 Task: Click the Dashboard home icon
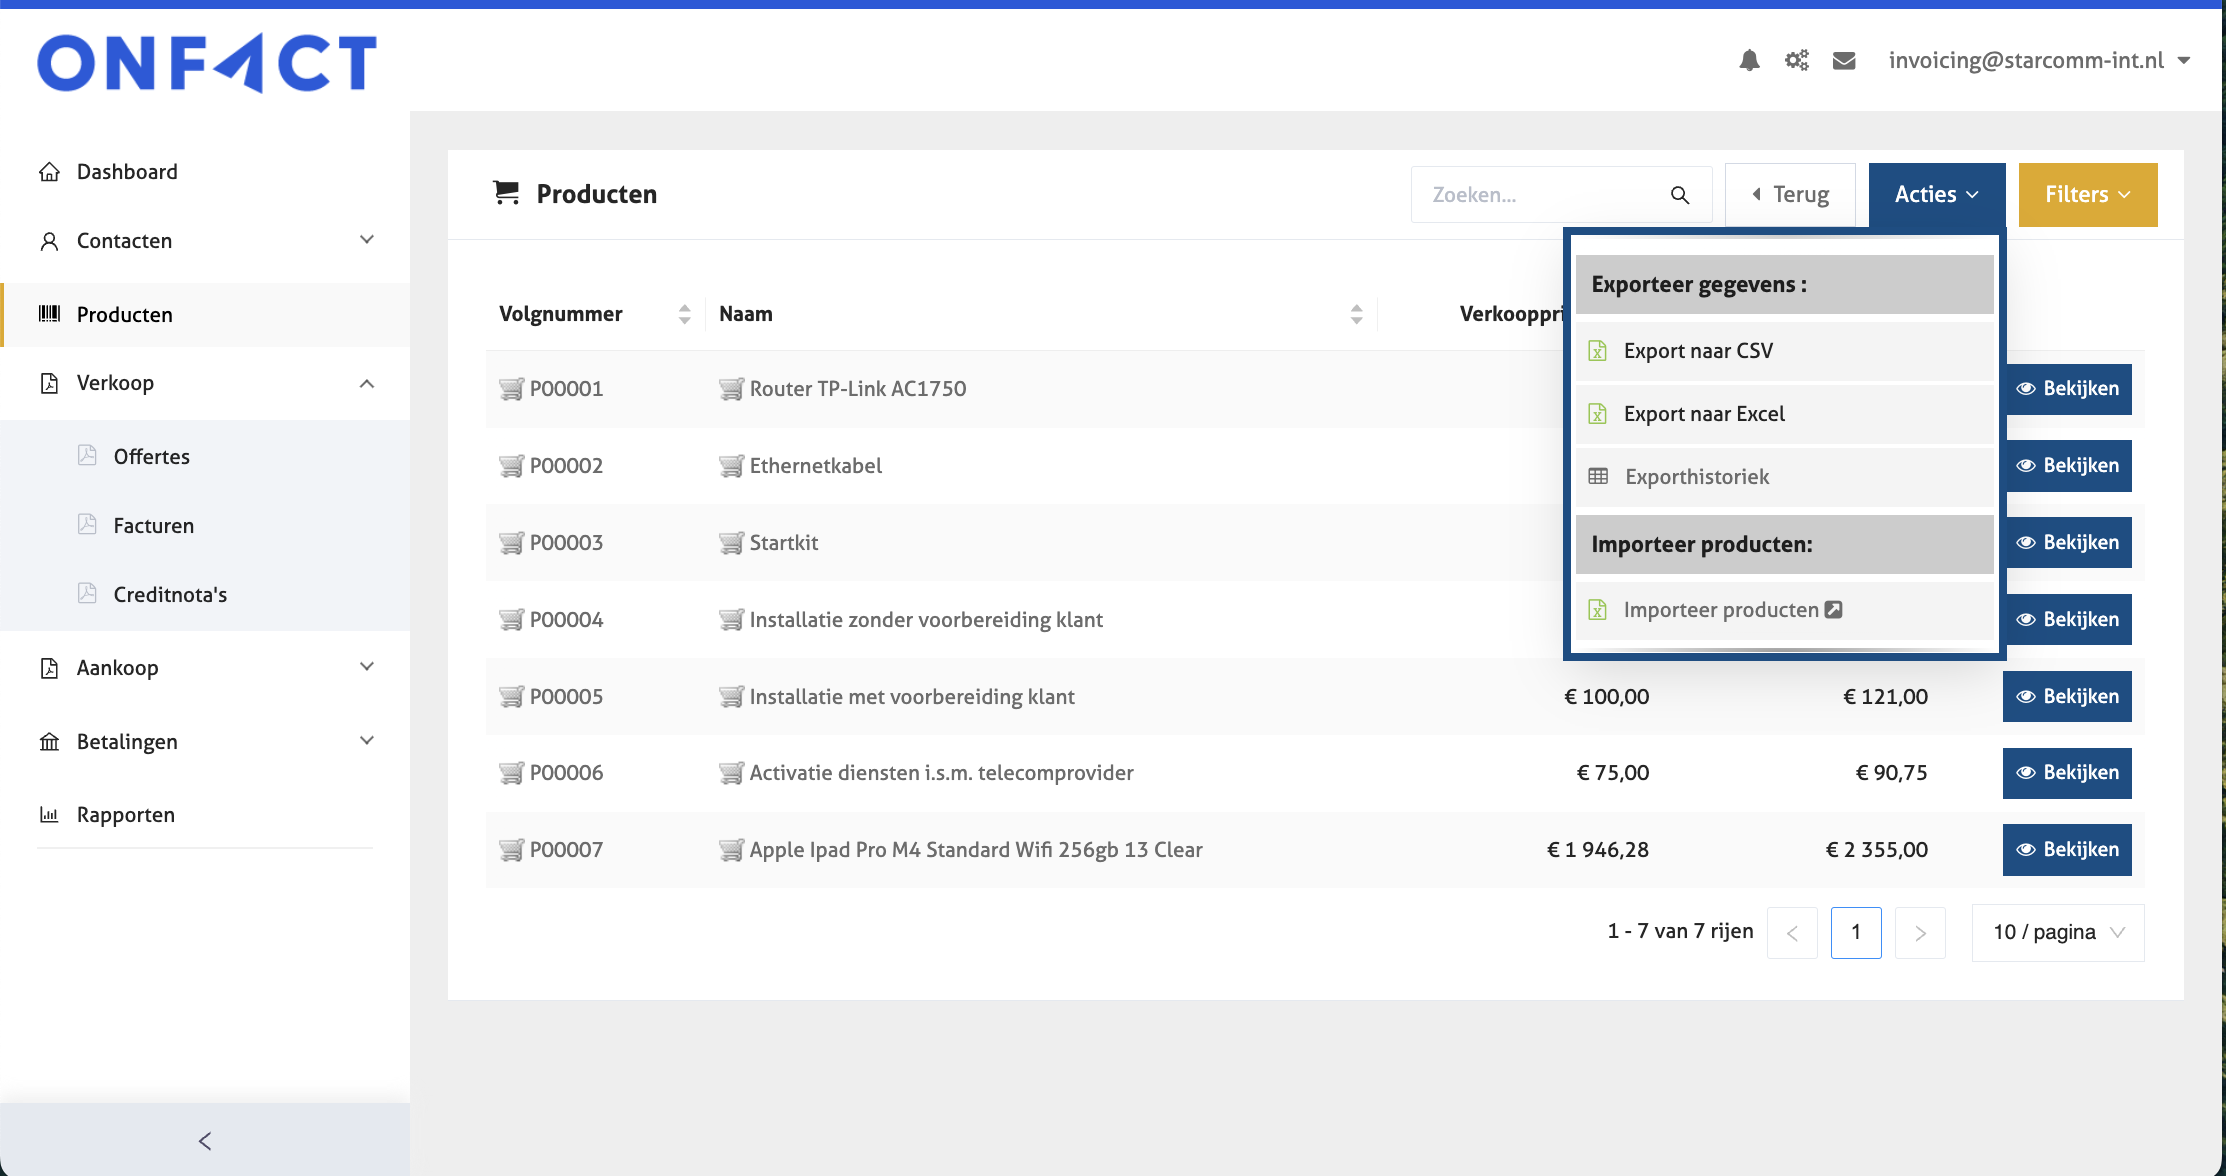pos(49,172)
